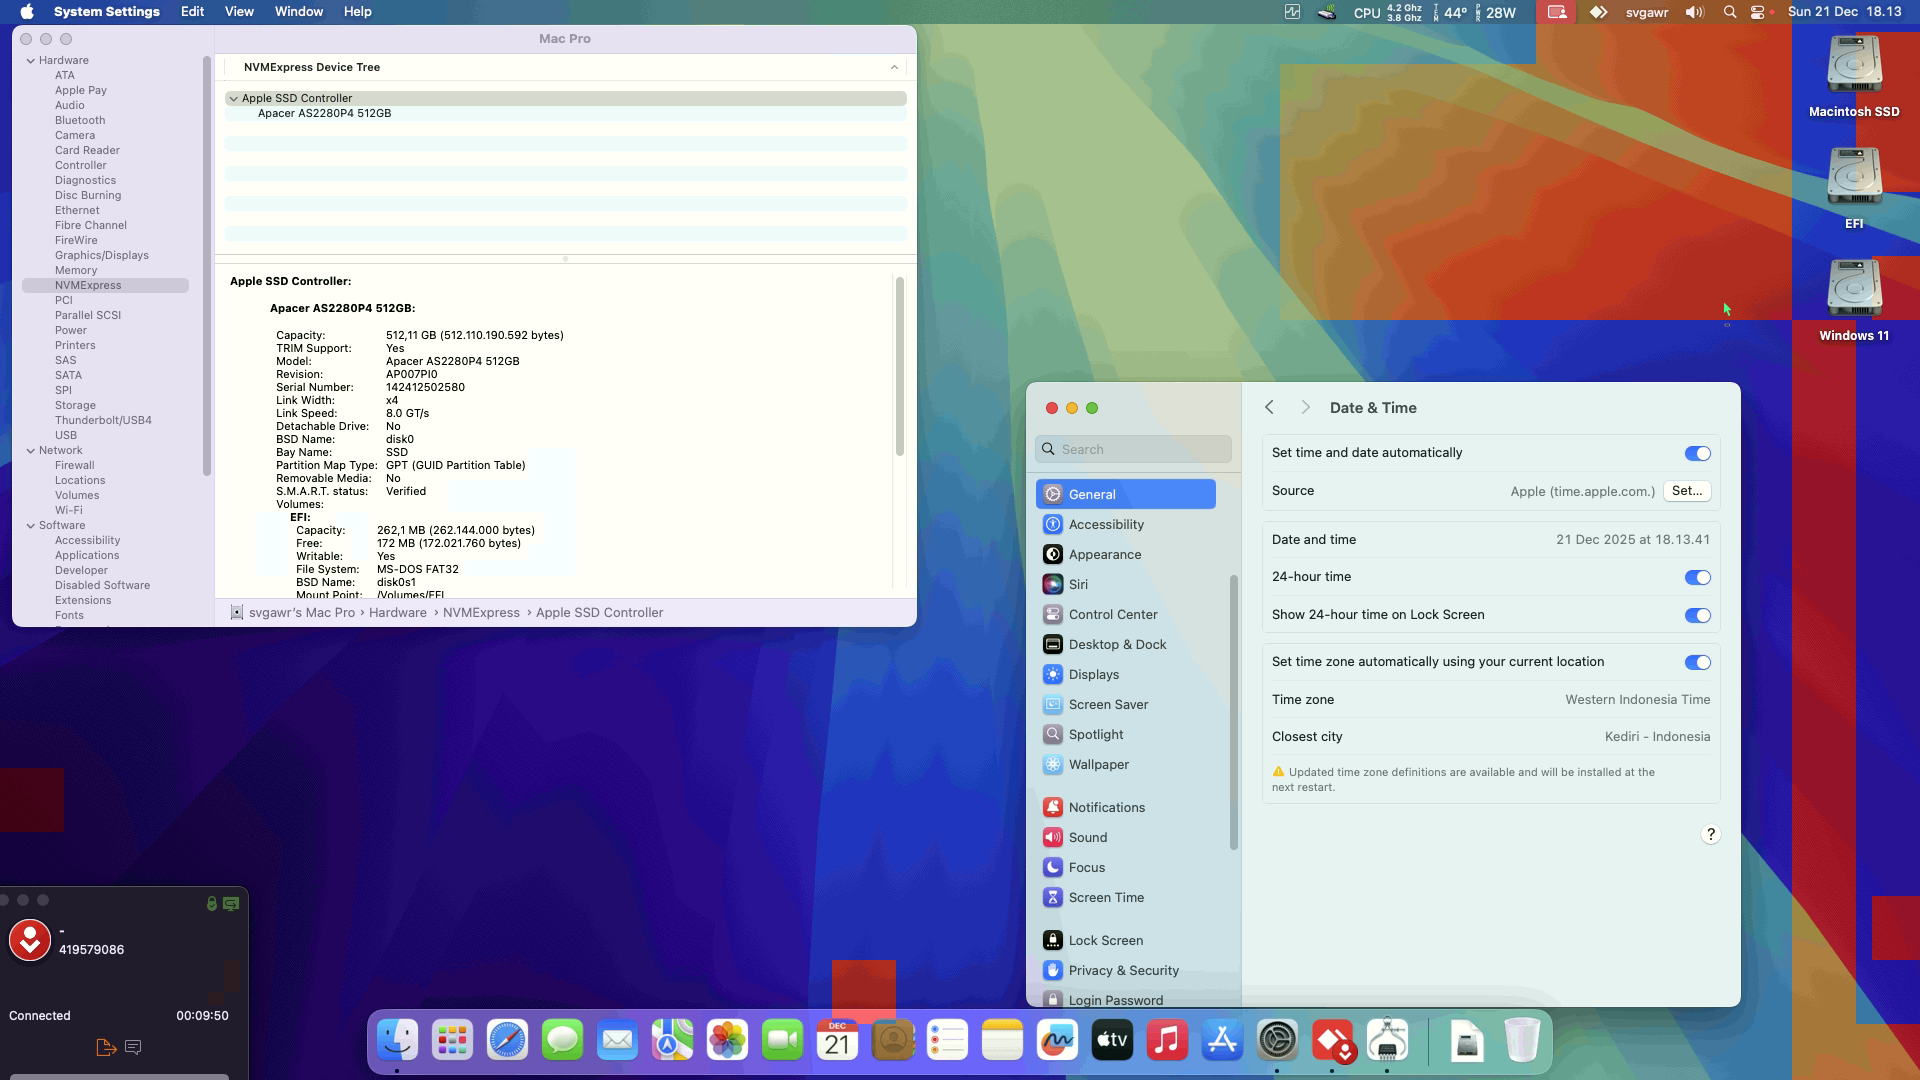Viewport: 1920px width, 1080px height.
Task: Select Privacy & Security in Settings
Action: tap(1126, 970)
